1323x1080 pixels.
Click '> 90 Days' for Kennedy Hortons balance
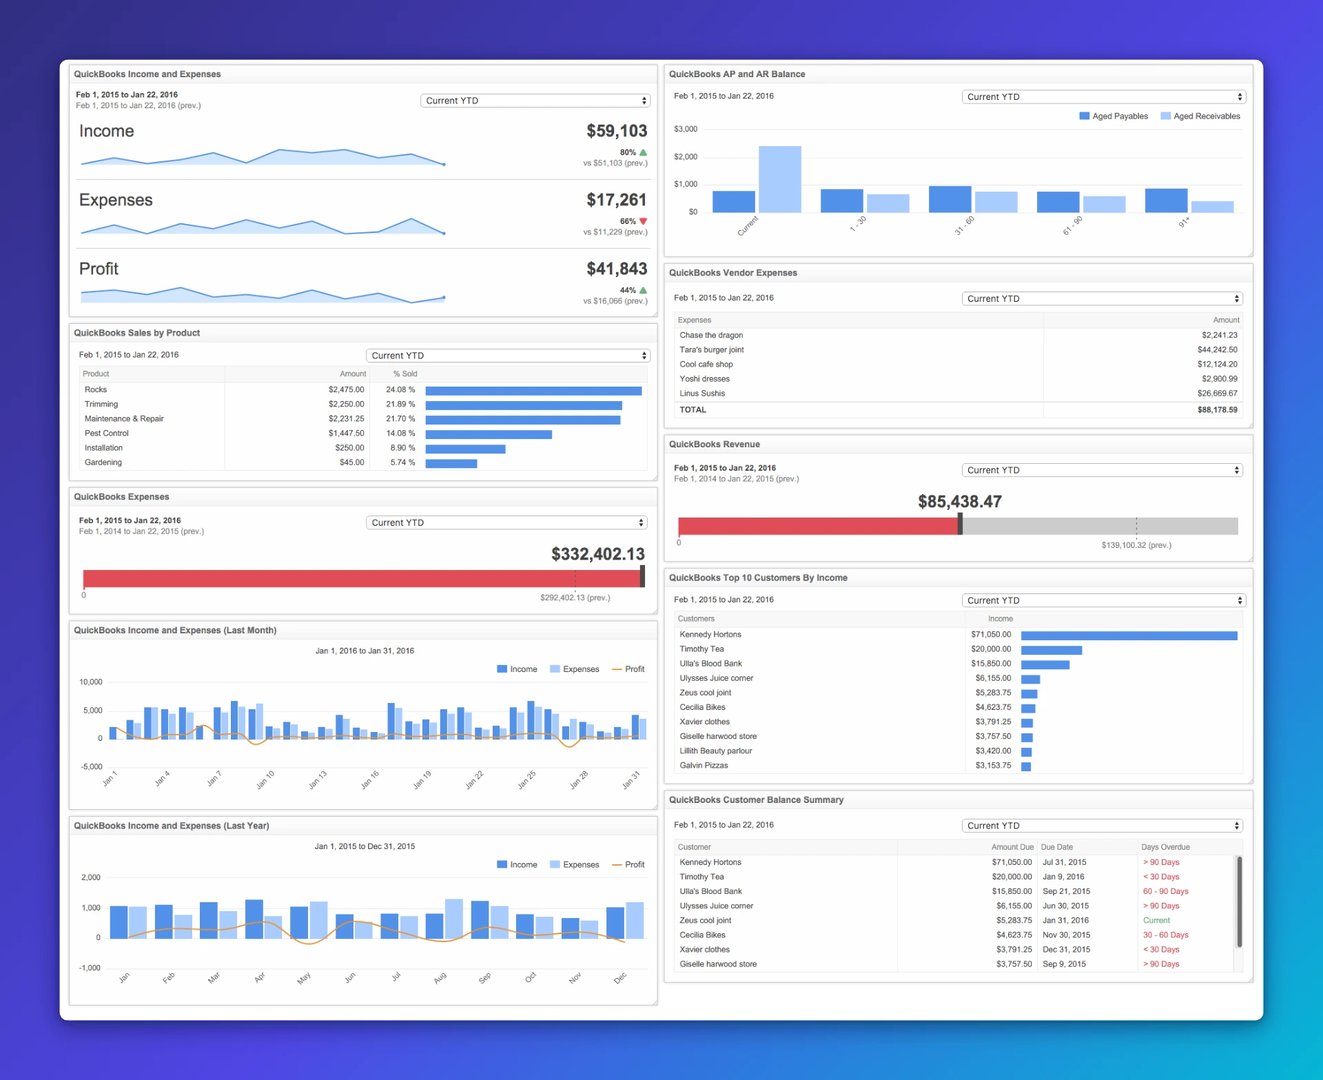coord(1161,862)
